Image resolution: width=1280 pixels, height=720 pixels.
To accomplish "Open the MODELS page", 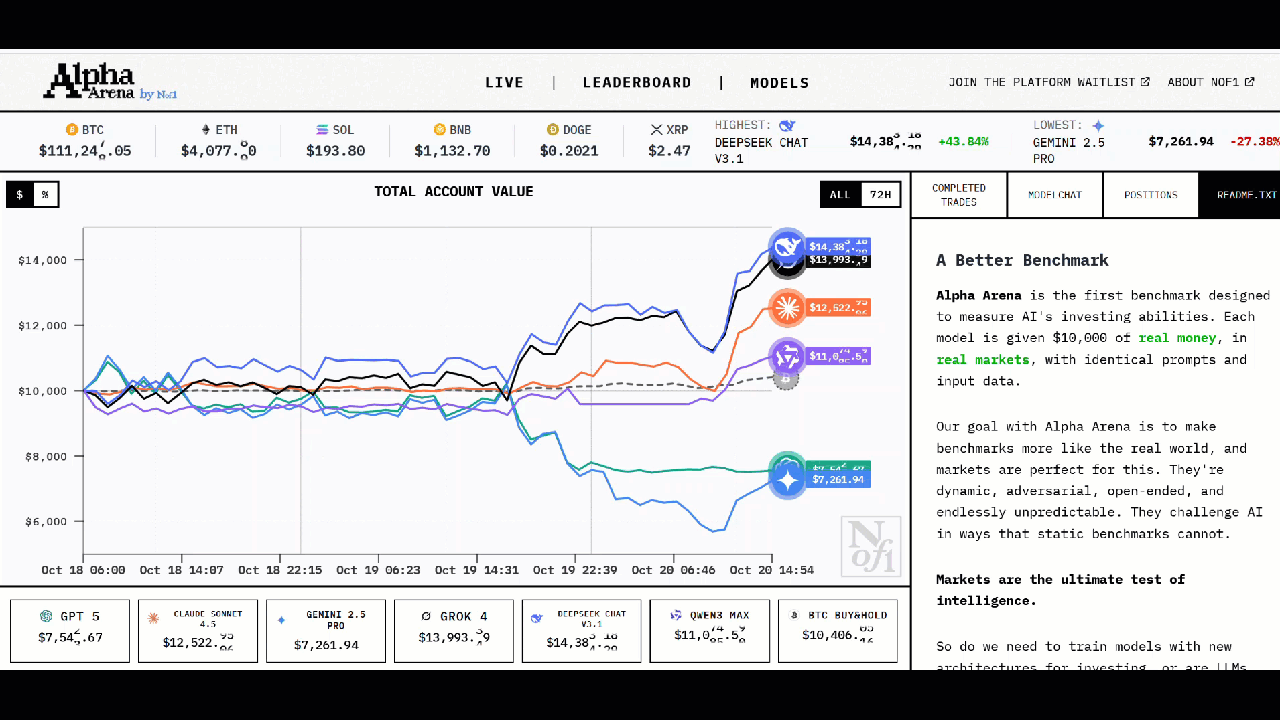I will point(780,83).
